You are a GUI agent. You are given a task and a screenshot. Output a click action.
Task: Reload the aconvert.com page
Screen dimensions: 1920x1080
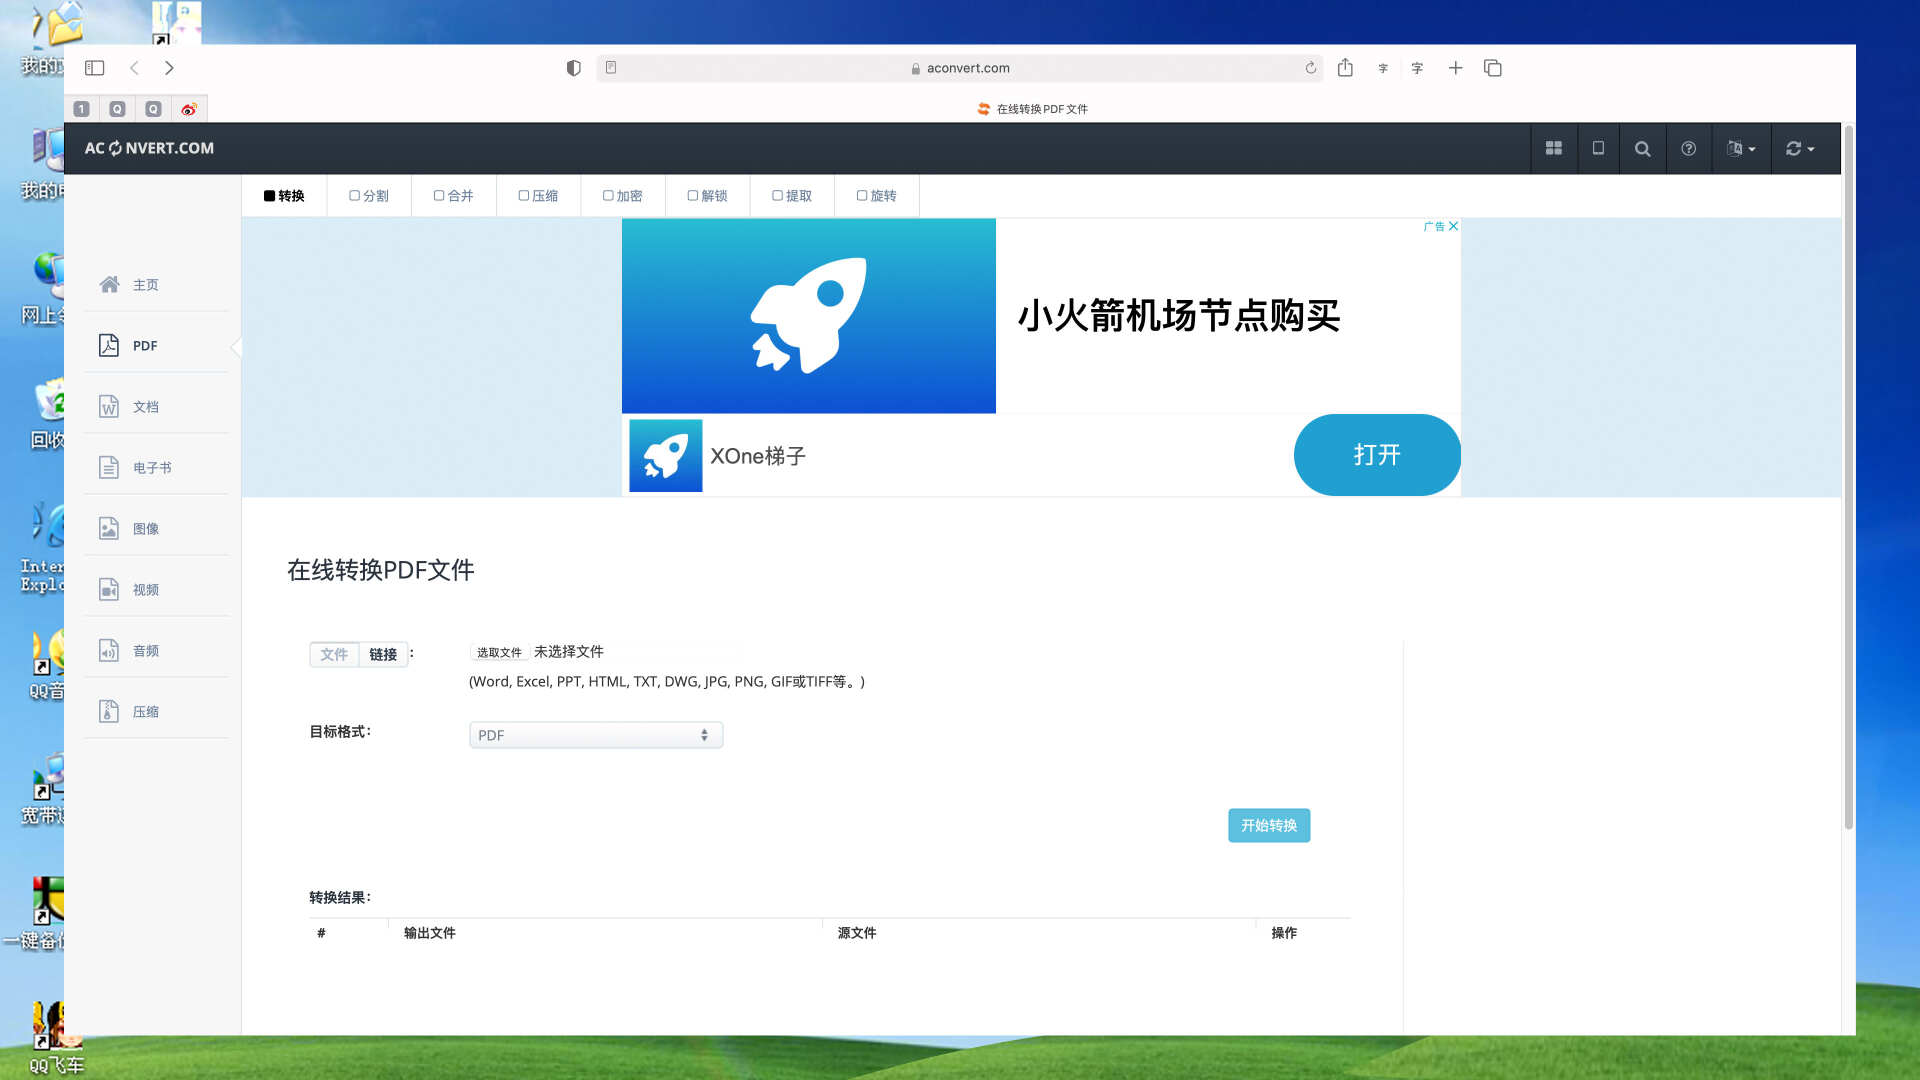coord(1310,68)
